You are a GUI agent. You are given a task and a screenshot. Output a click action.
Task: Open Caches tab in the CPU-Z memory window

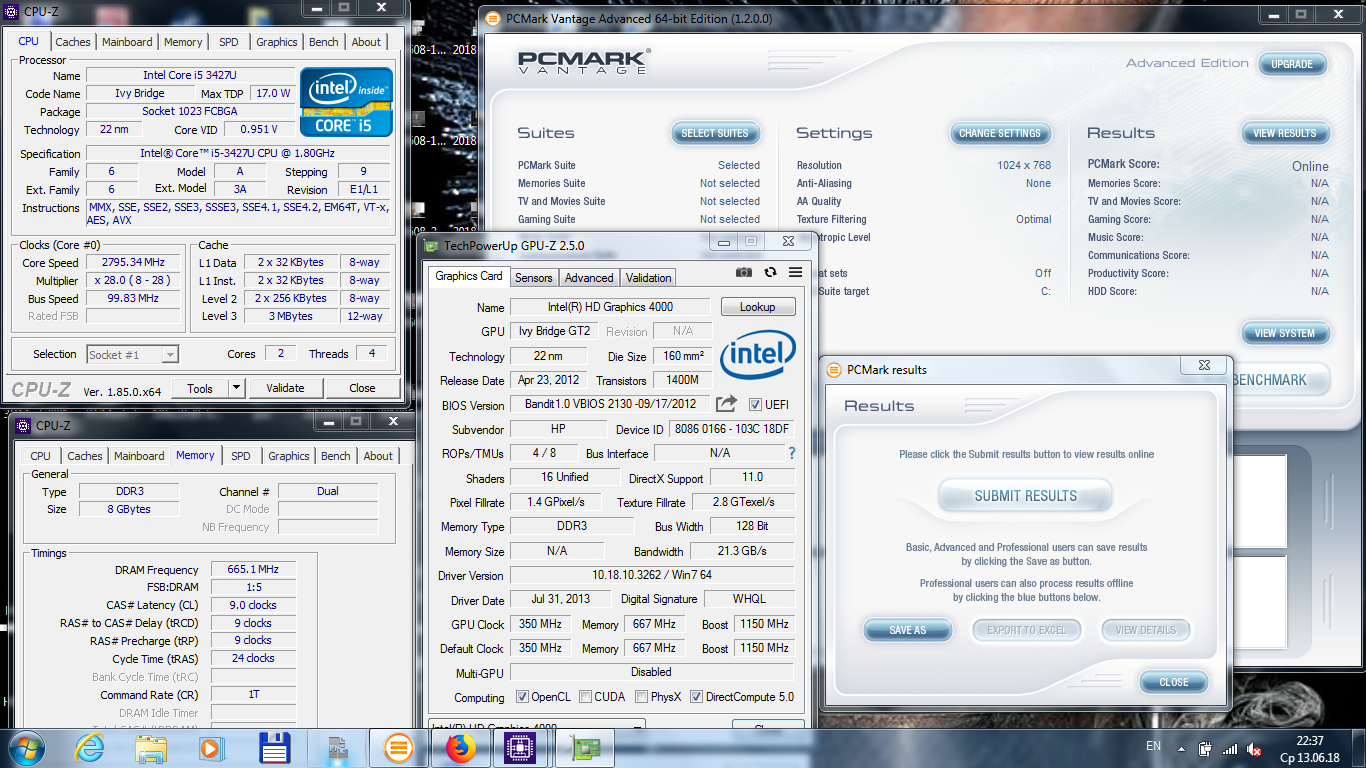(85, 456)
